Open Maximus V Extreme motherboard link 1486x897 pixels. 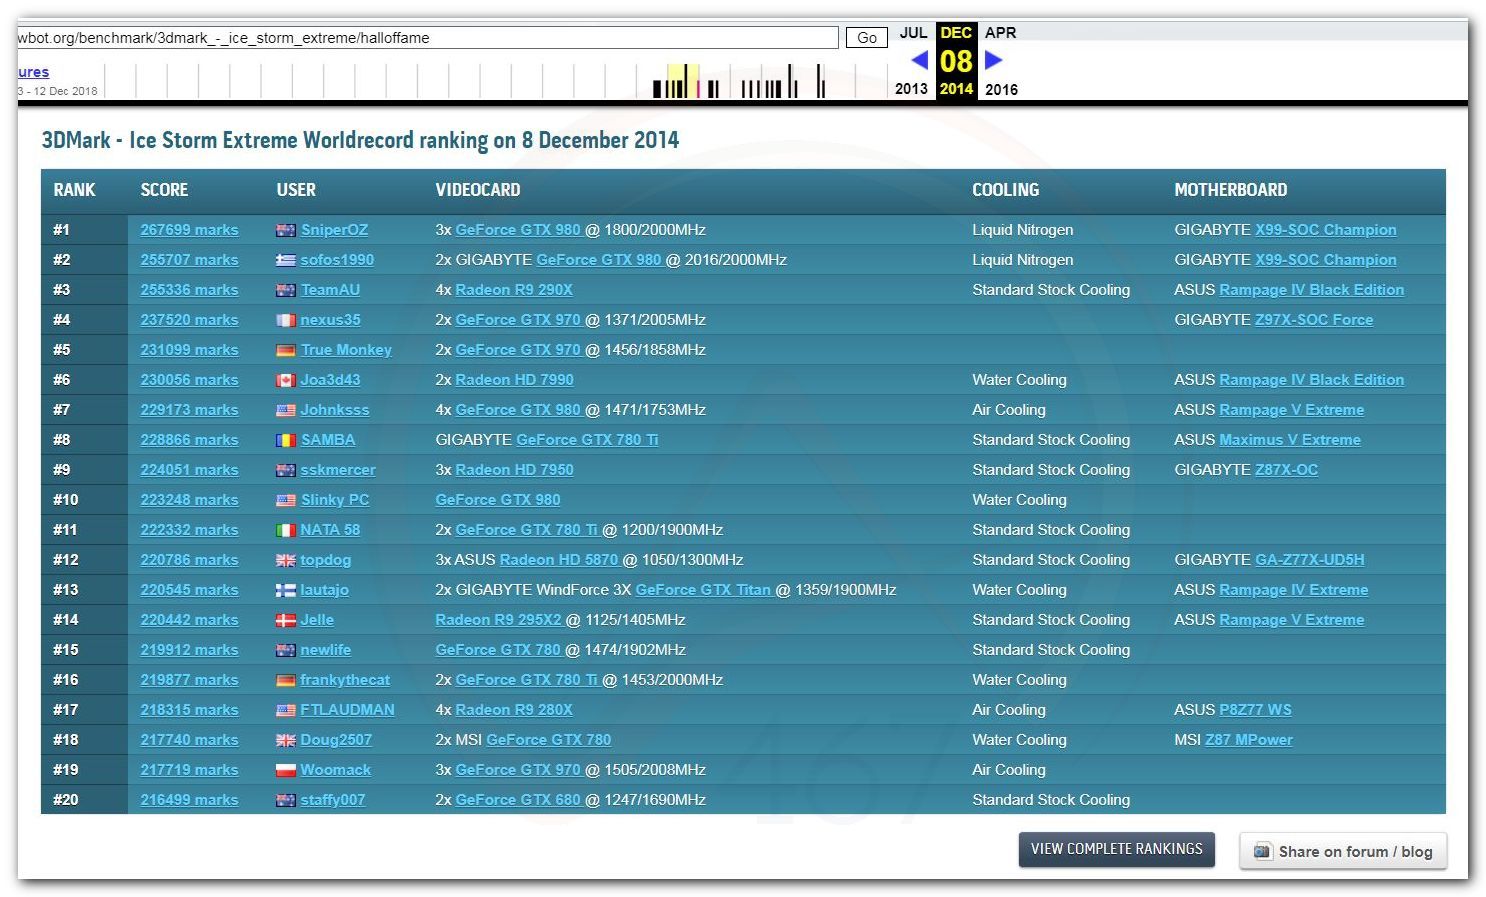point(1290,440)
